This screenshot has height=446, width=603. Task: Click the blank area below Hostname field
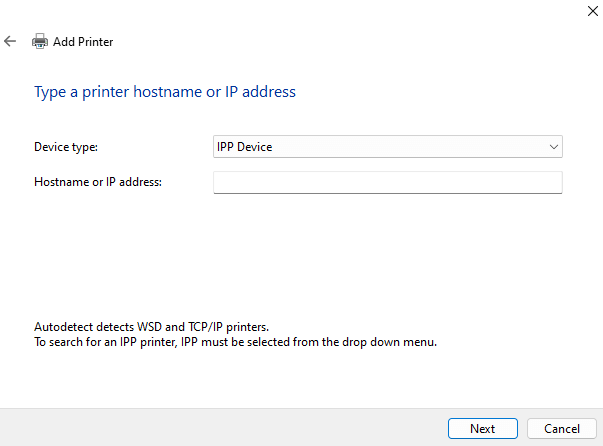pos(300,250)
